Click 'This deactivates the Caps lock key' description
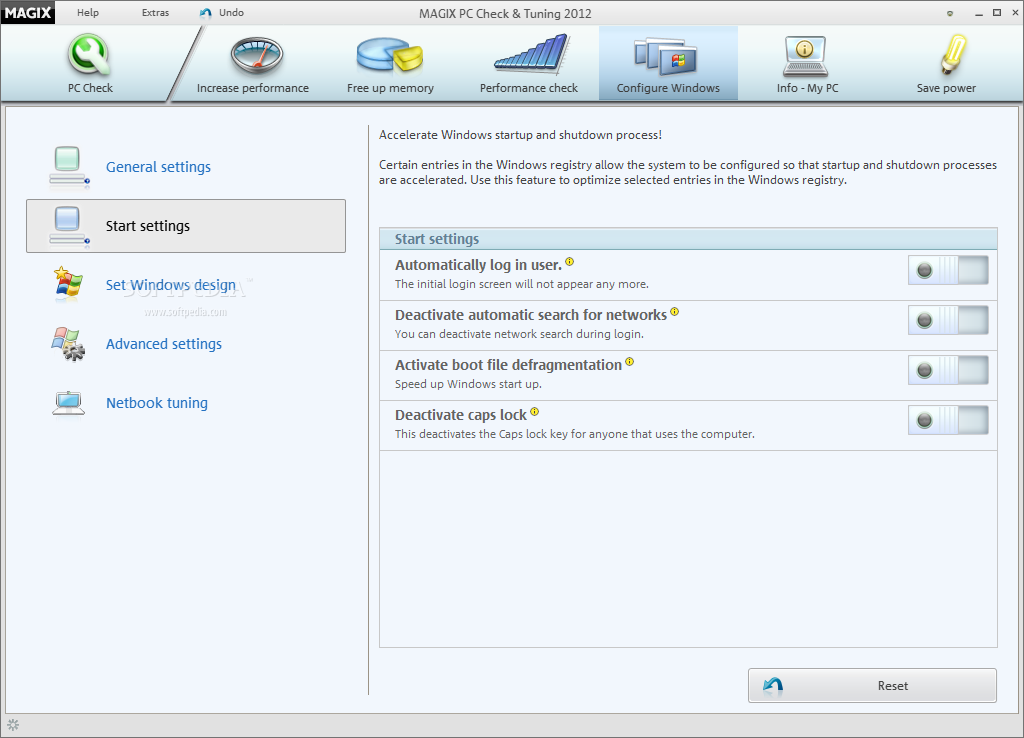This screenshot has width=1024, height=738. coord(575,434)
